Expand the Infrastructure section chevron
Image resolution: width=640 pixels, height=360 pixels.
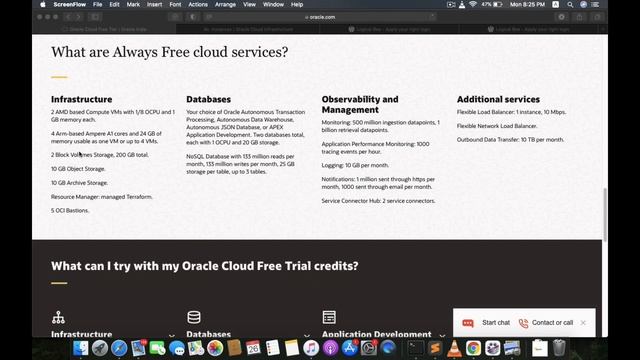[172, 336]
